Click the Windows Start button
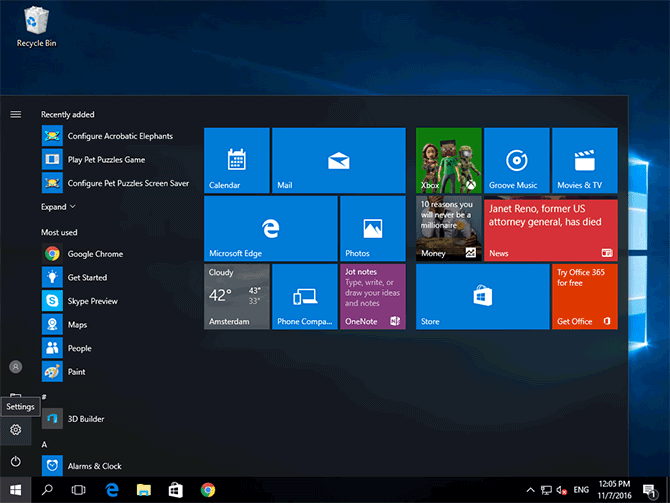The width and height of the screenshot is (670, 503). 15,490
